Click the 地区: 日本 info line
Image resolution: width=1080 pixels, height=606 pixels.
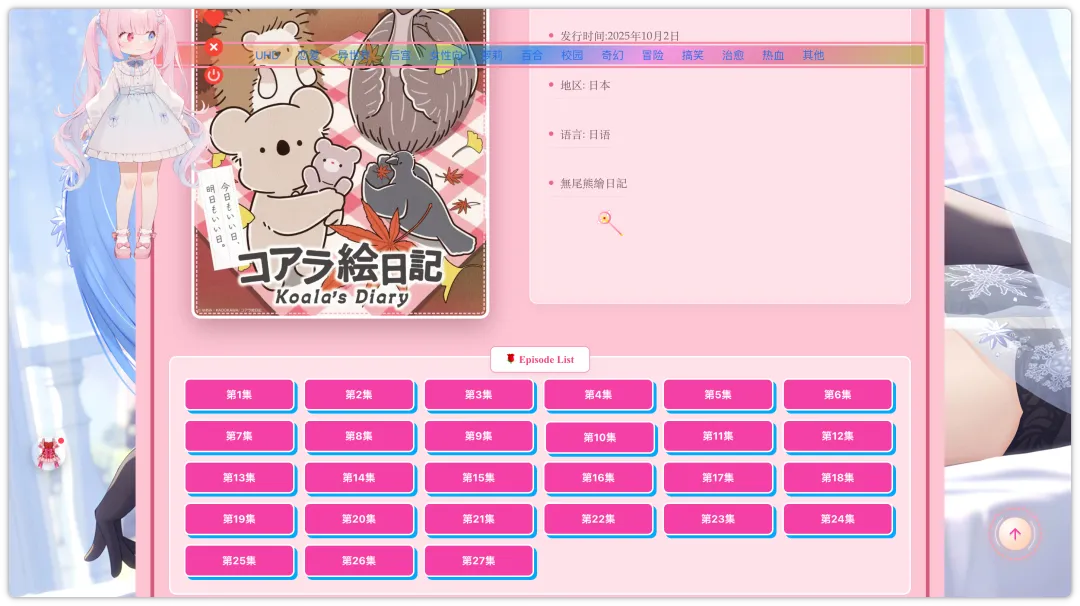coord(585,85)
